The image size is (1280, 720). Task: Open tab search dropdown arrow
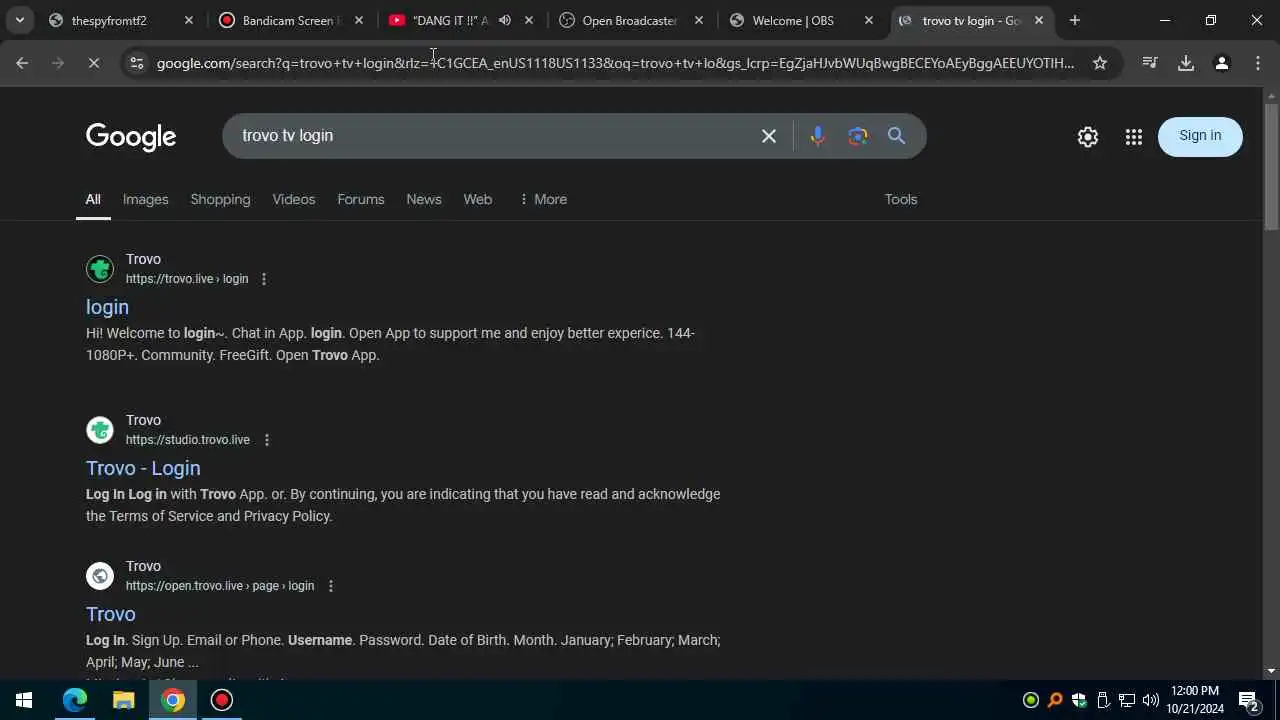pos(19,20)
